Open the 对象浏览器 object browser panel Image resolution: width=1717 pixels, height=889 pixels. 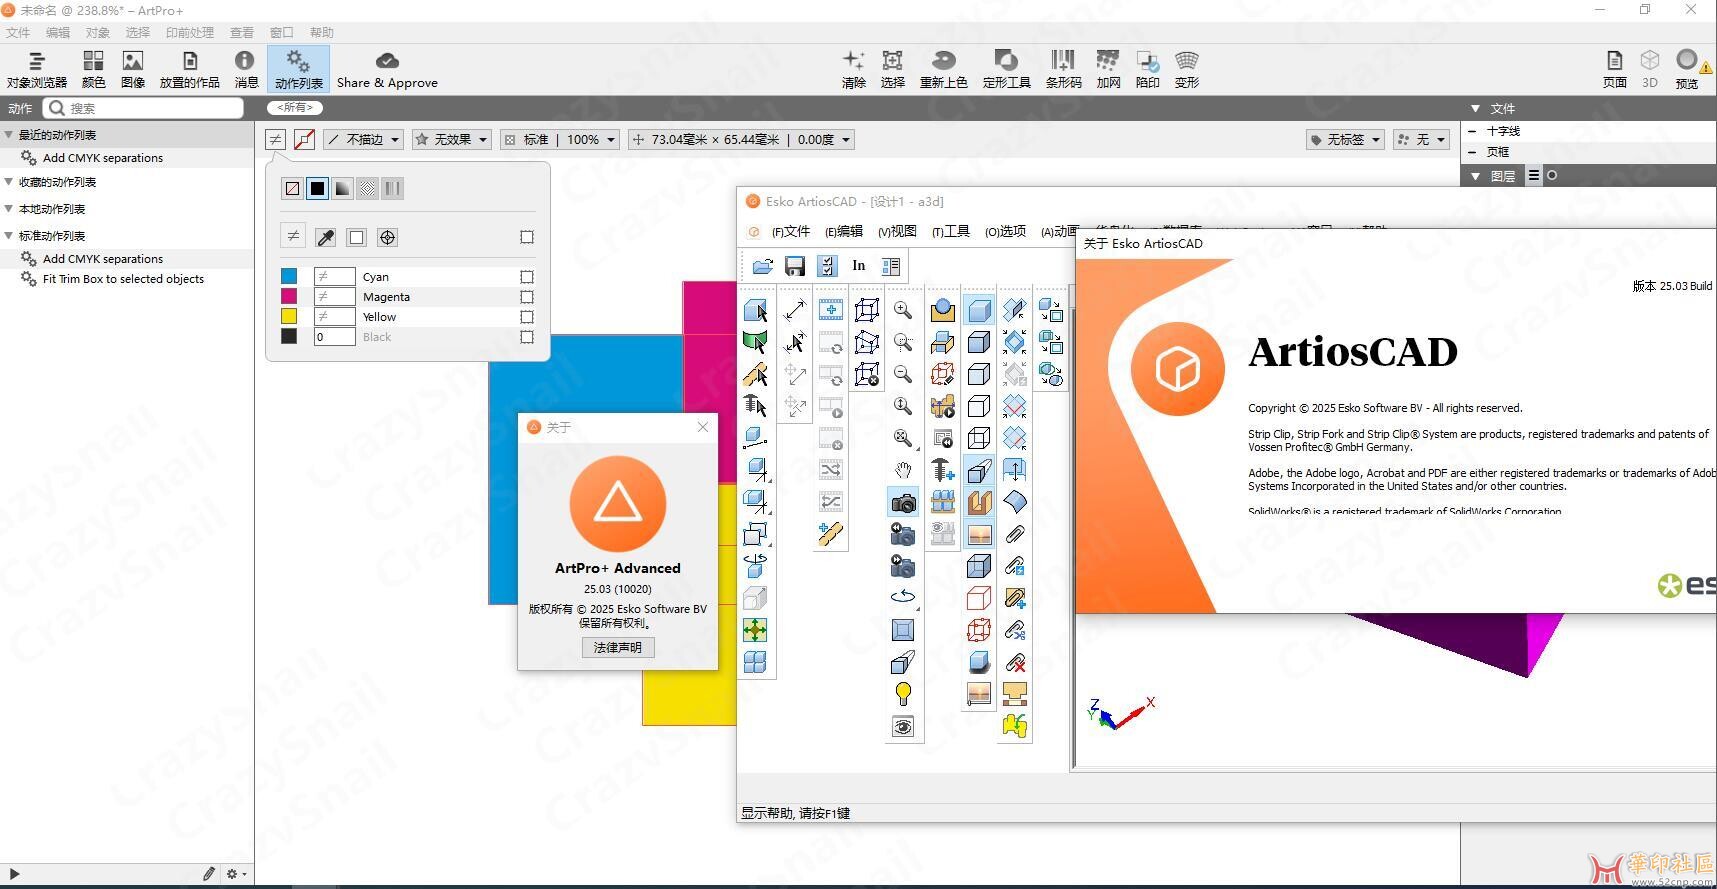pyautogui.click(x=37, y=69)
